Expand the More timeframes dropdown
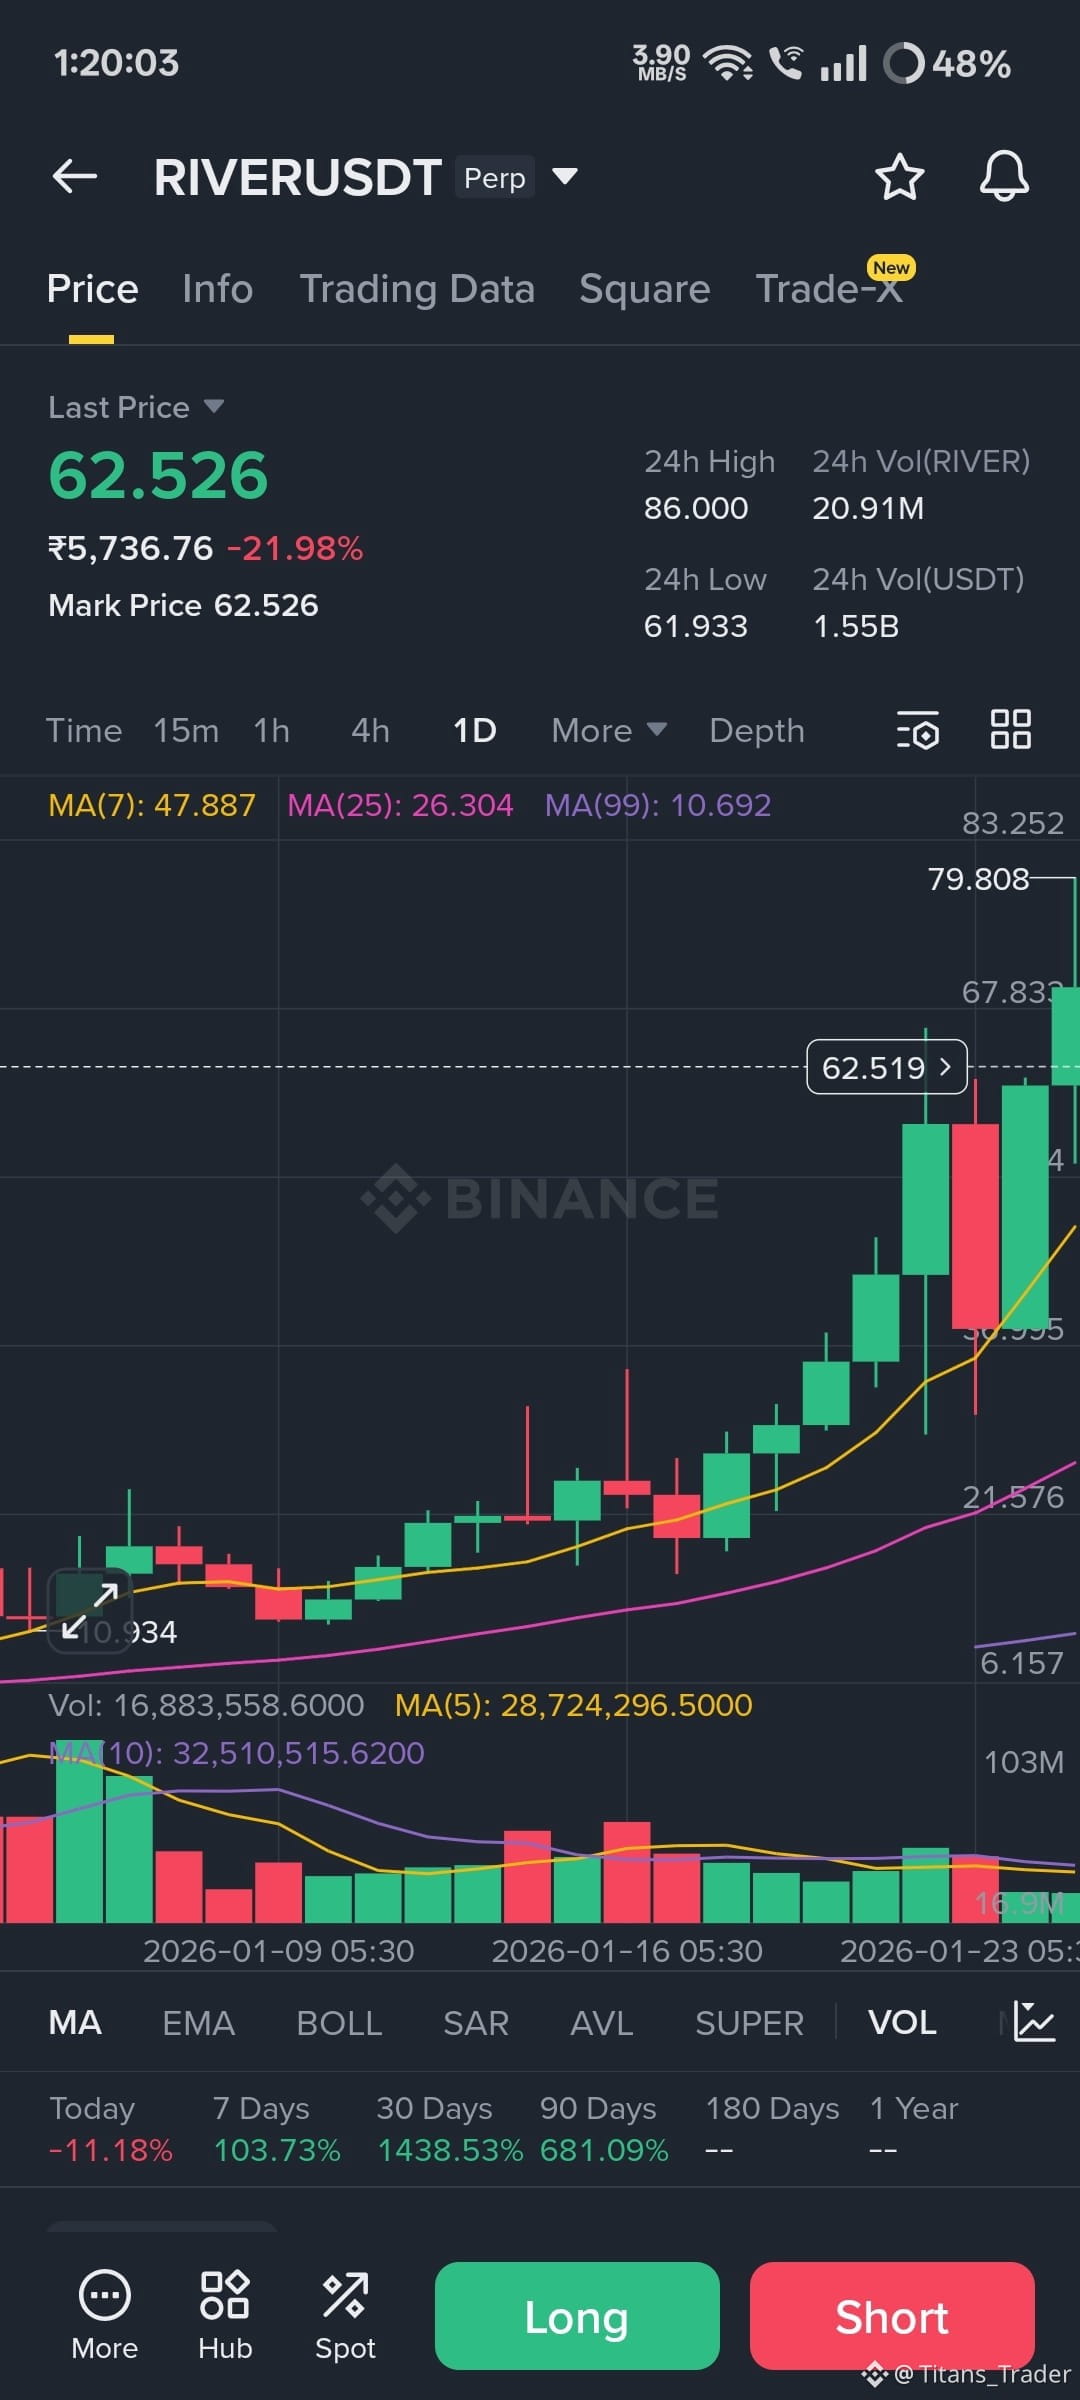 (x=609, y=730)
